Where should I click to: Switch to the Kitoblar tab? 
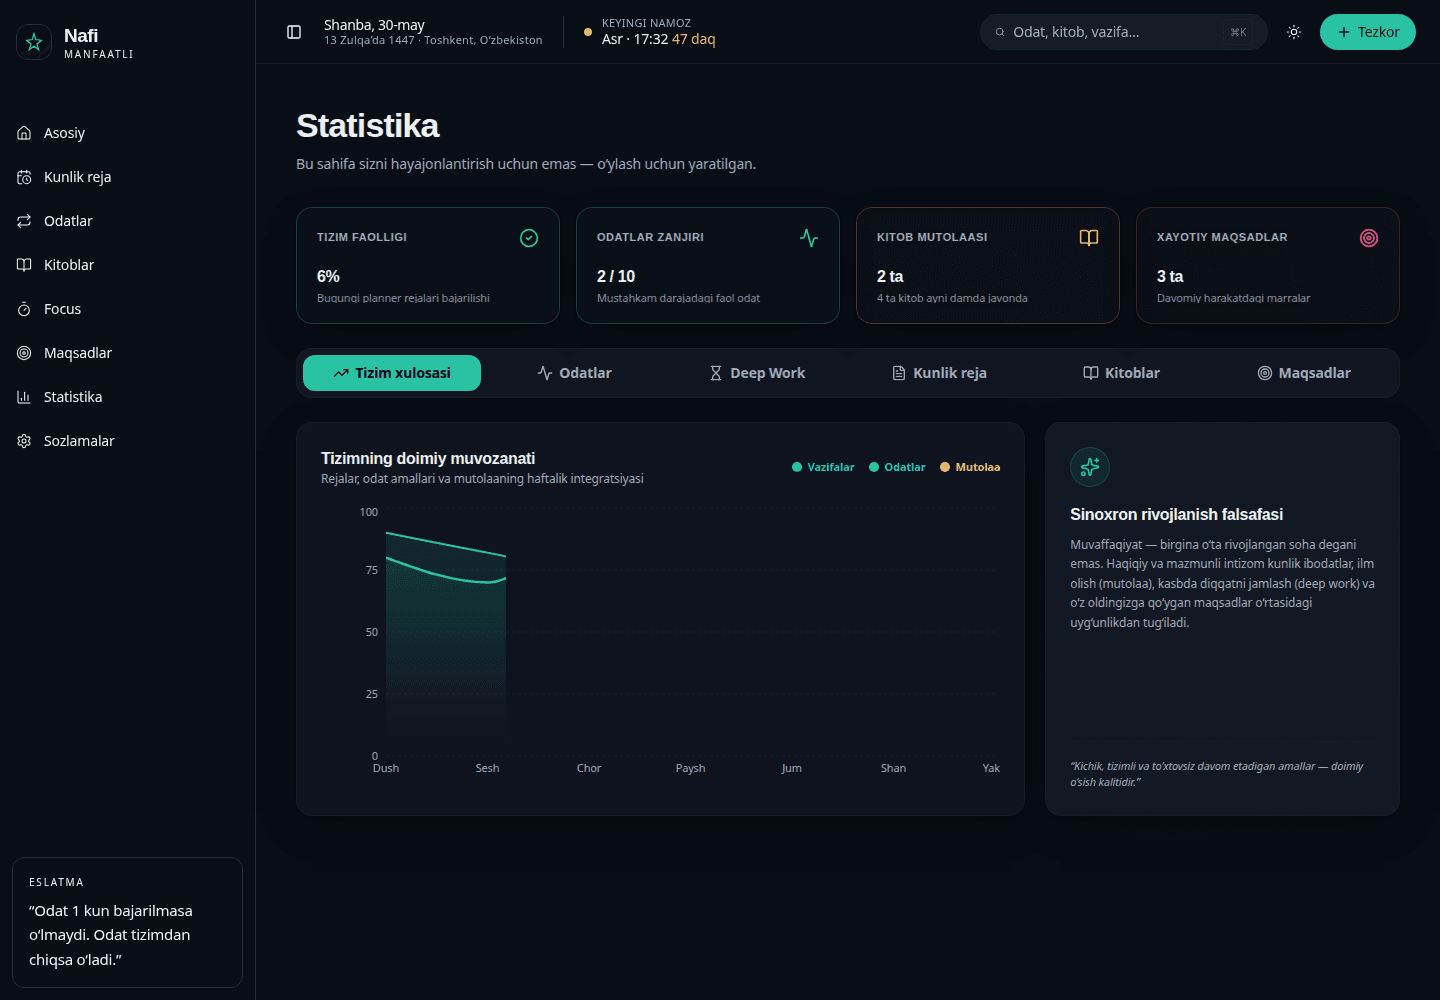point(1121,373)
